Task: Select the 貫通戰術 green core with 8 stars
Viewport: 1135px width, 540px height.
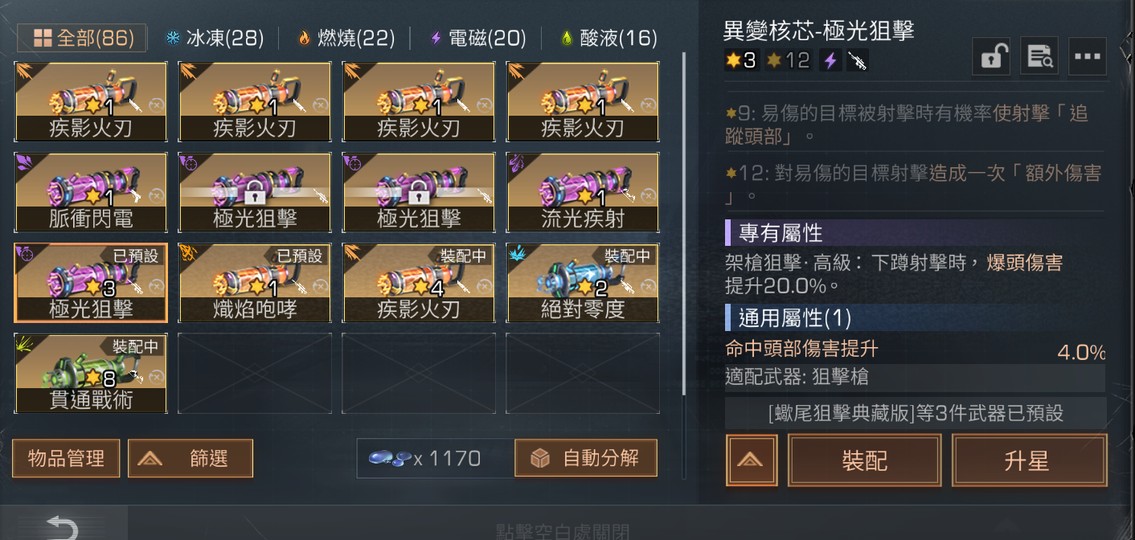Action: [x=90, y=374]
